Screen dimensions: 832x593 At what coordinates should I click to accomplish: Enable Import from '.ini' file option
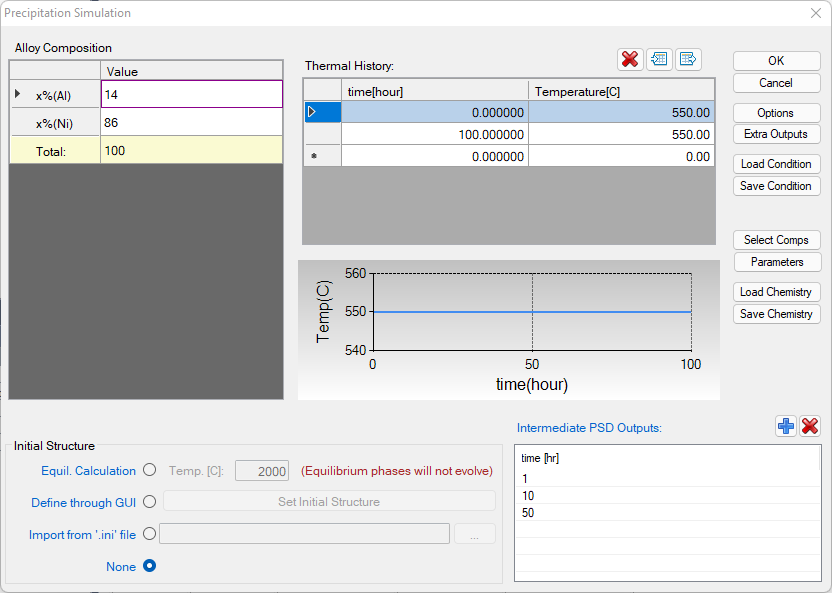point(150,534)
